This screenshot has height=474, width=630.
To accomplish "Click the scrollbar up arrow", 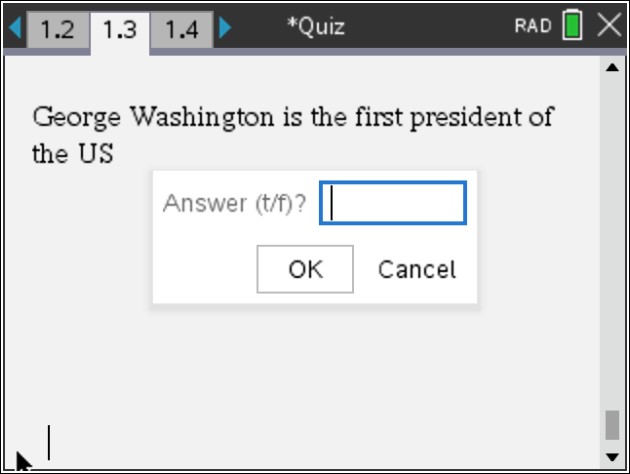I will tap(612, 67).
